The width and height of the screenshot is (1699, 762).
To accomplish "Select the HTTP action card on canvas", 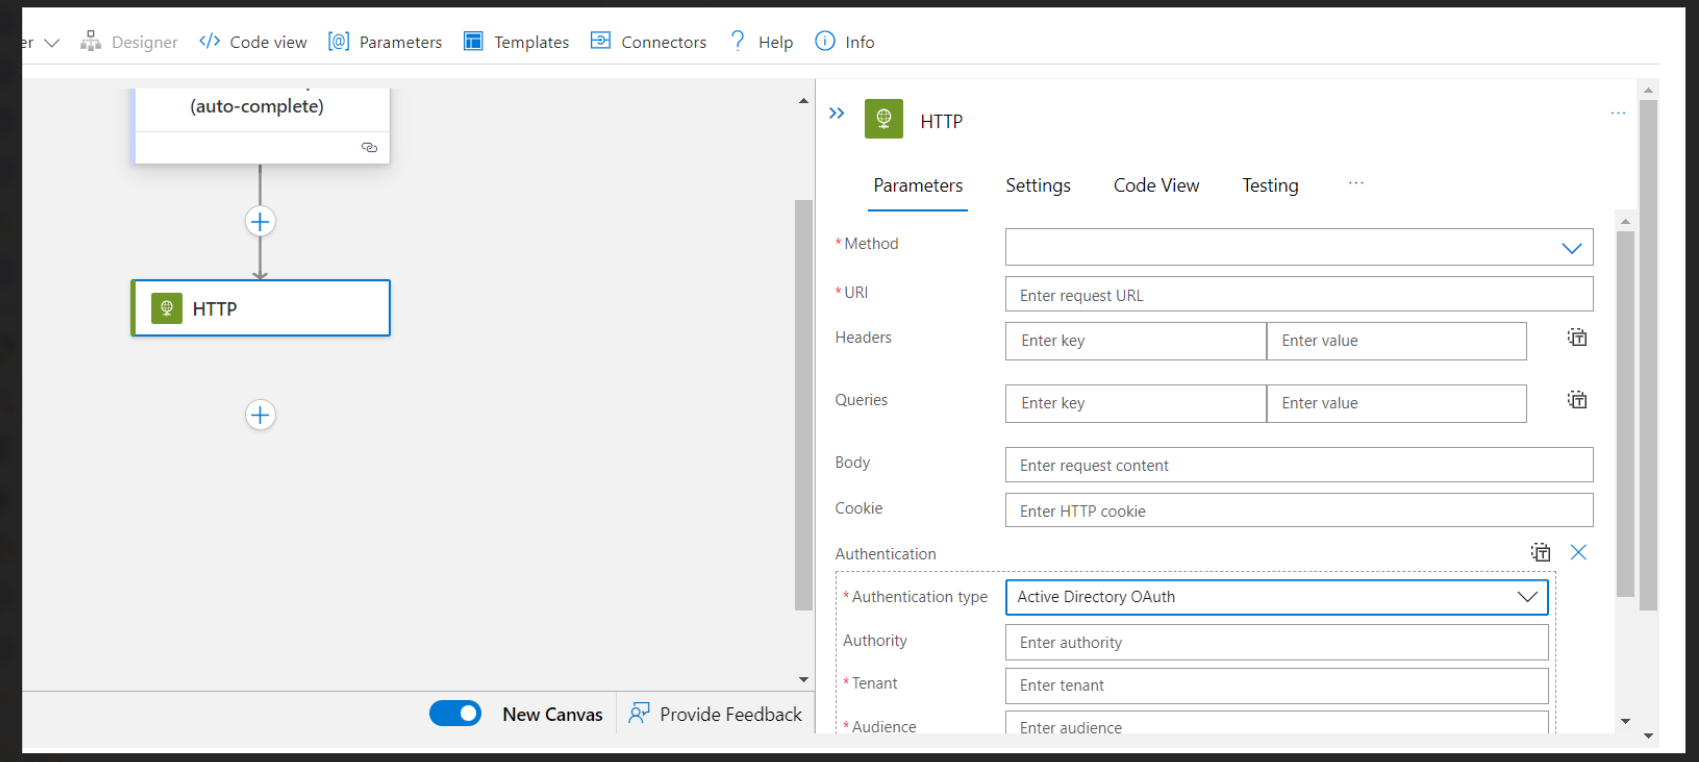I will pyautogui.click(x=261, y=308).
